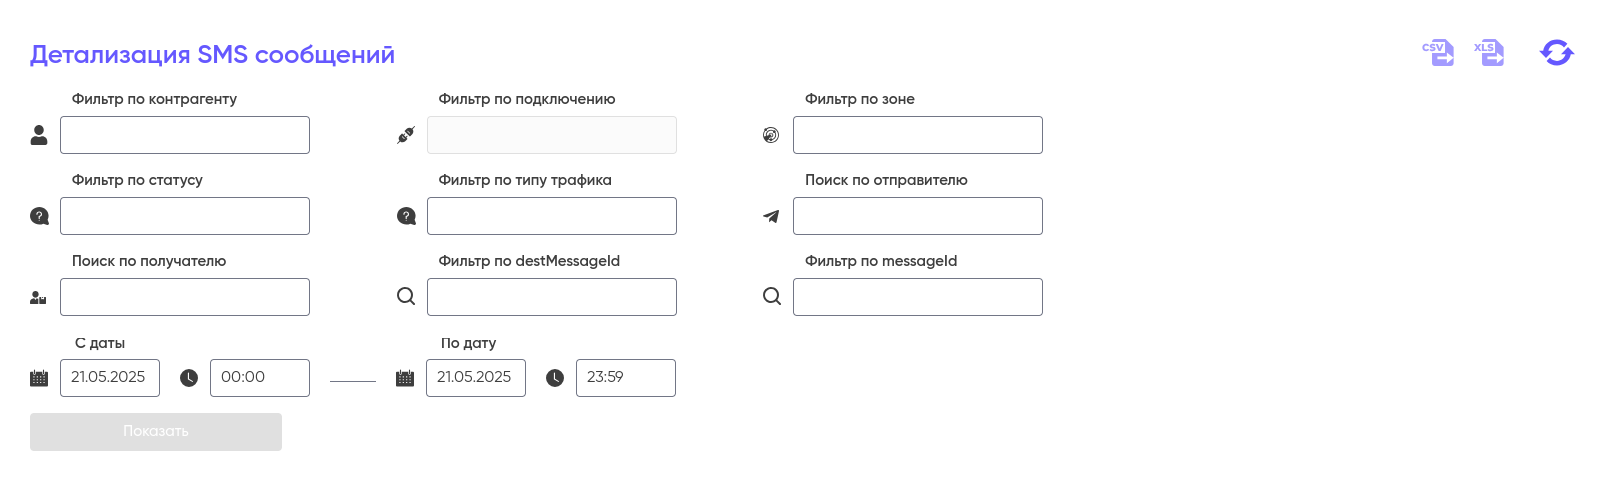Click the person icon beside contractor filter

[x=39, y=135]
